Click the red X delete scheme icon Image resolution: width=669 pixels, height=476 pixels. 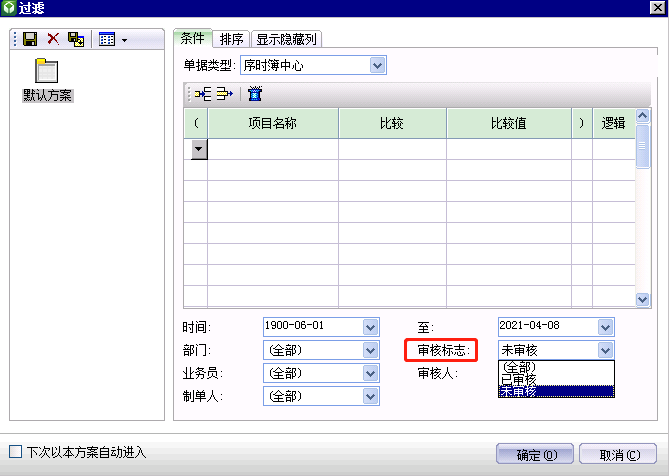click(53, 39)
